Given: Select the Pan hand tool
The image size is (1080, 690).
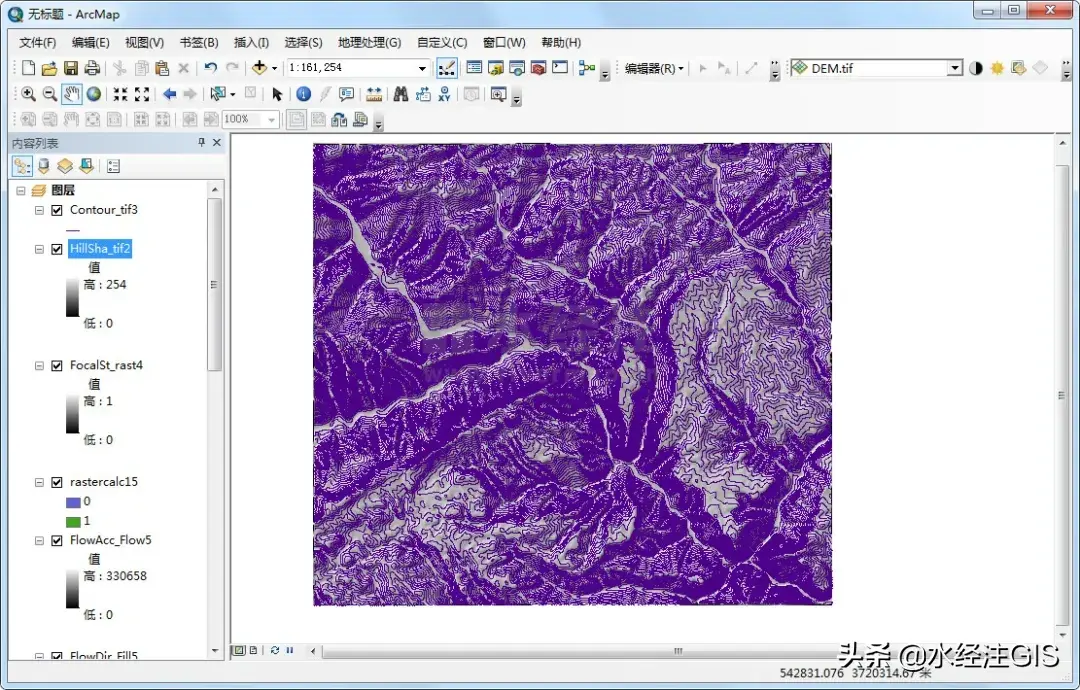Looking at the screenshot, I should 71,94.
